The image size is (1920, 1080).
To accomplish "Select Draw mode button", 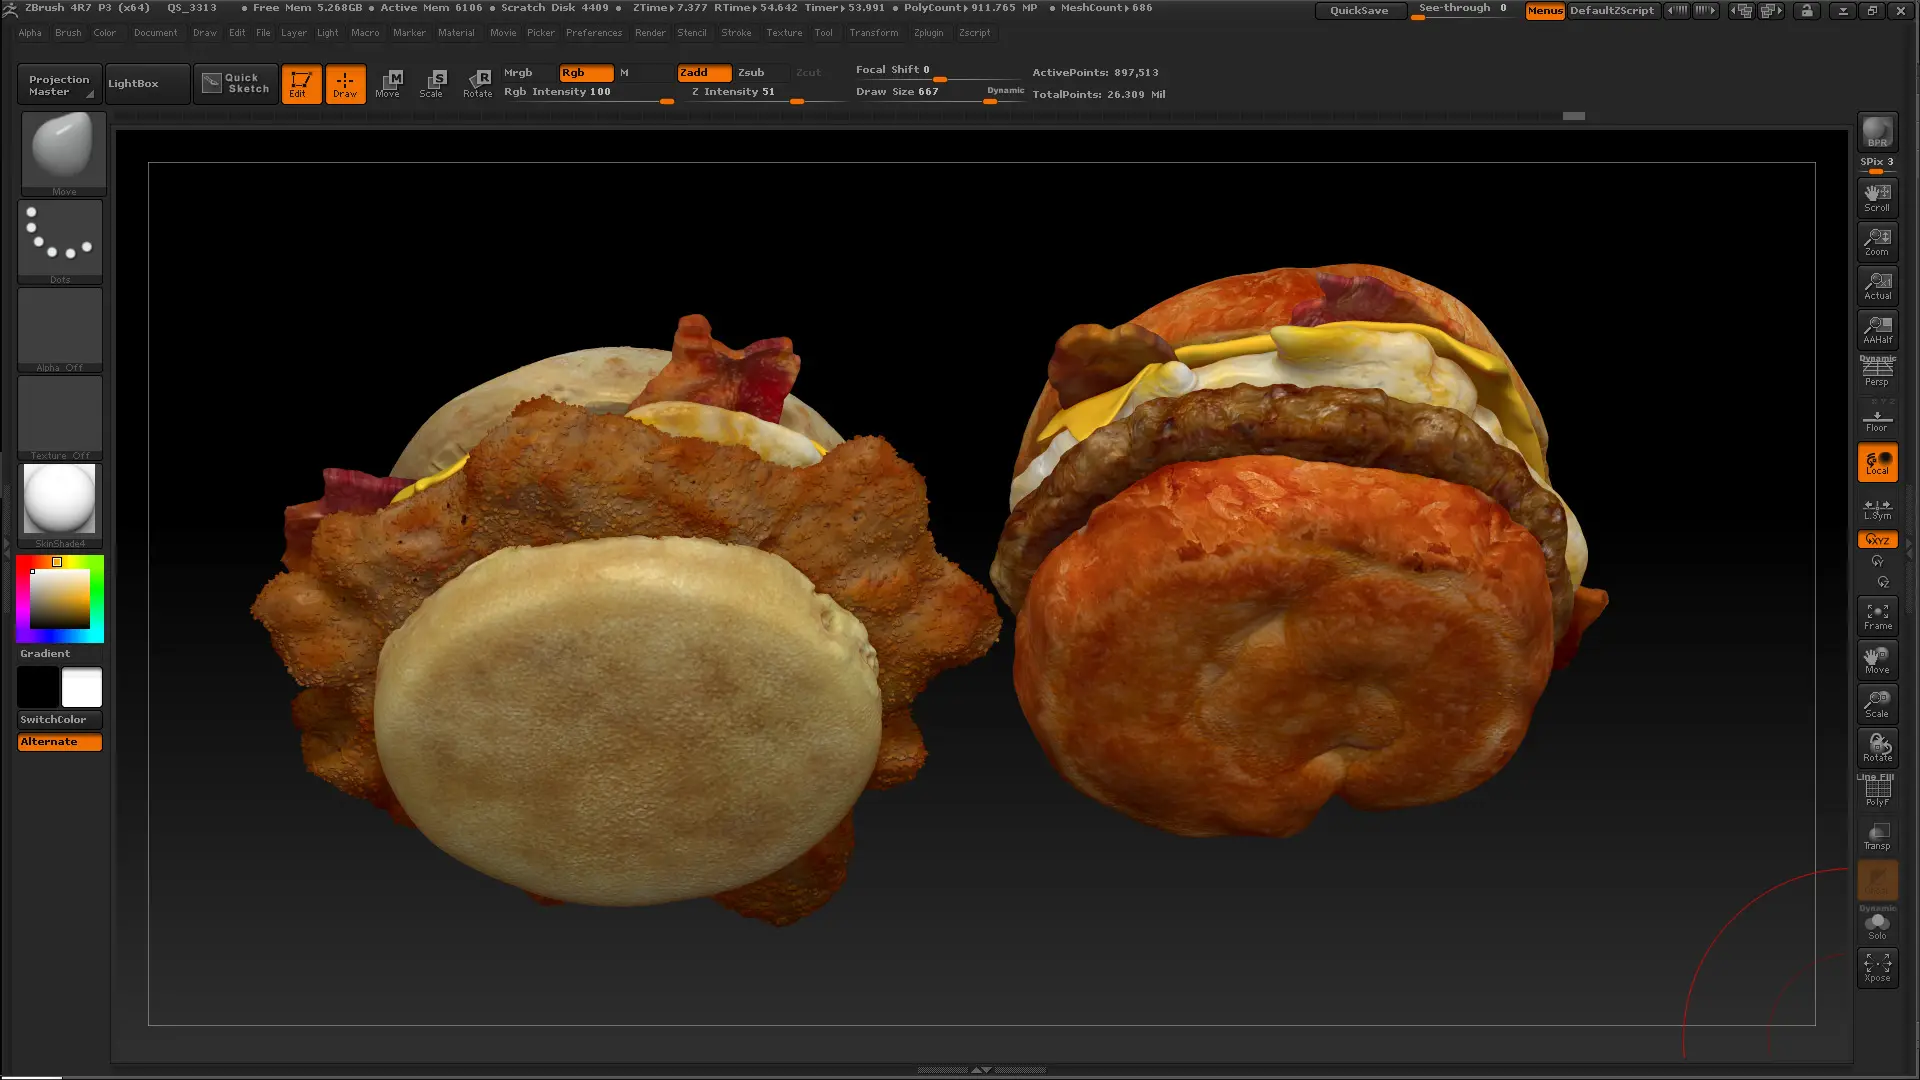I will point(345,84).
